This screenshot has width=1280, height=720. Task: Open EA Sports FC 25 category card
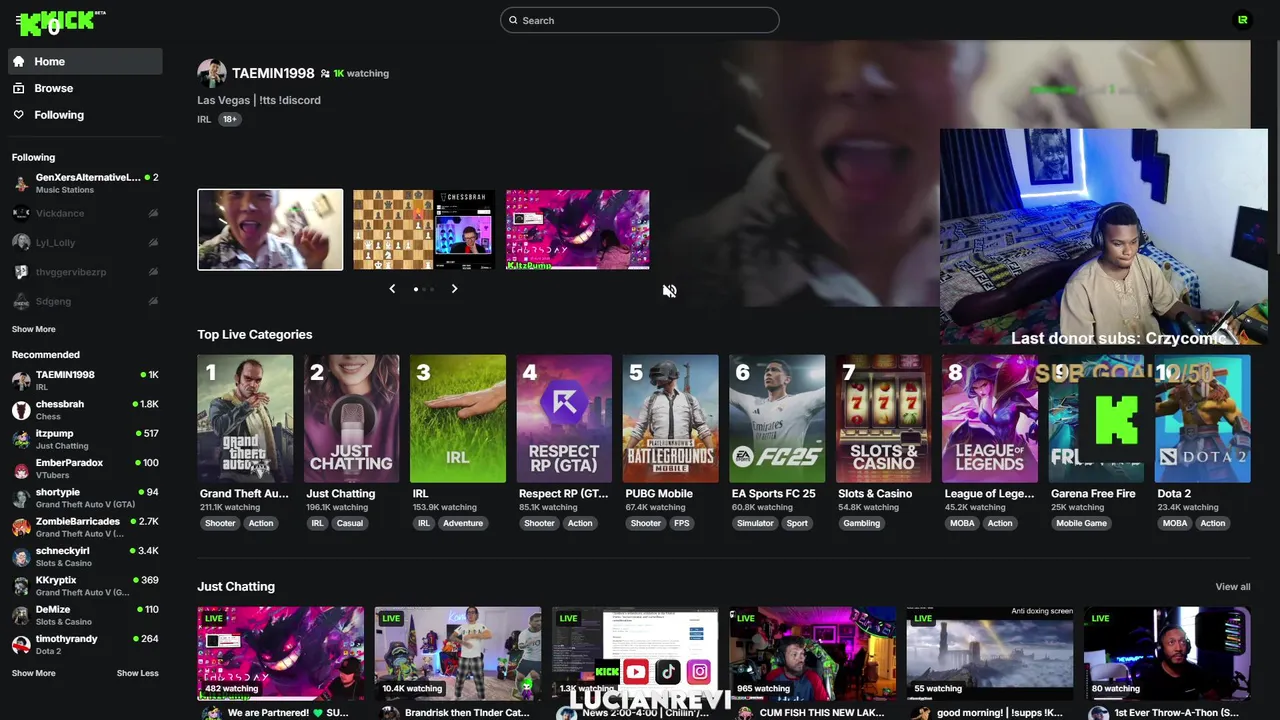[x=777, y=419]
